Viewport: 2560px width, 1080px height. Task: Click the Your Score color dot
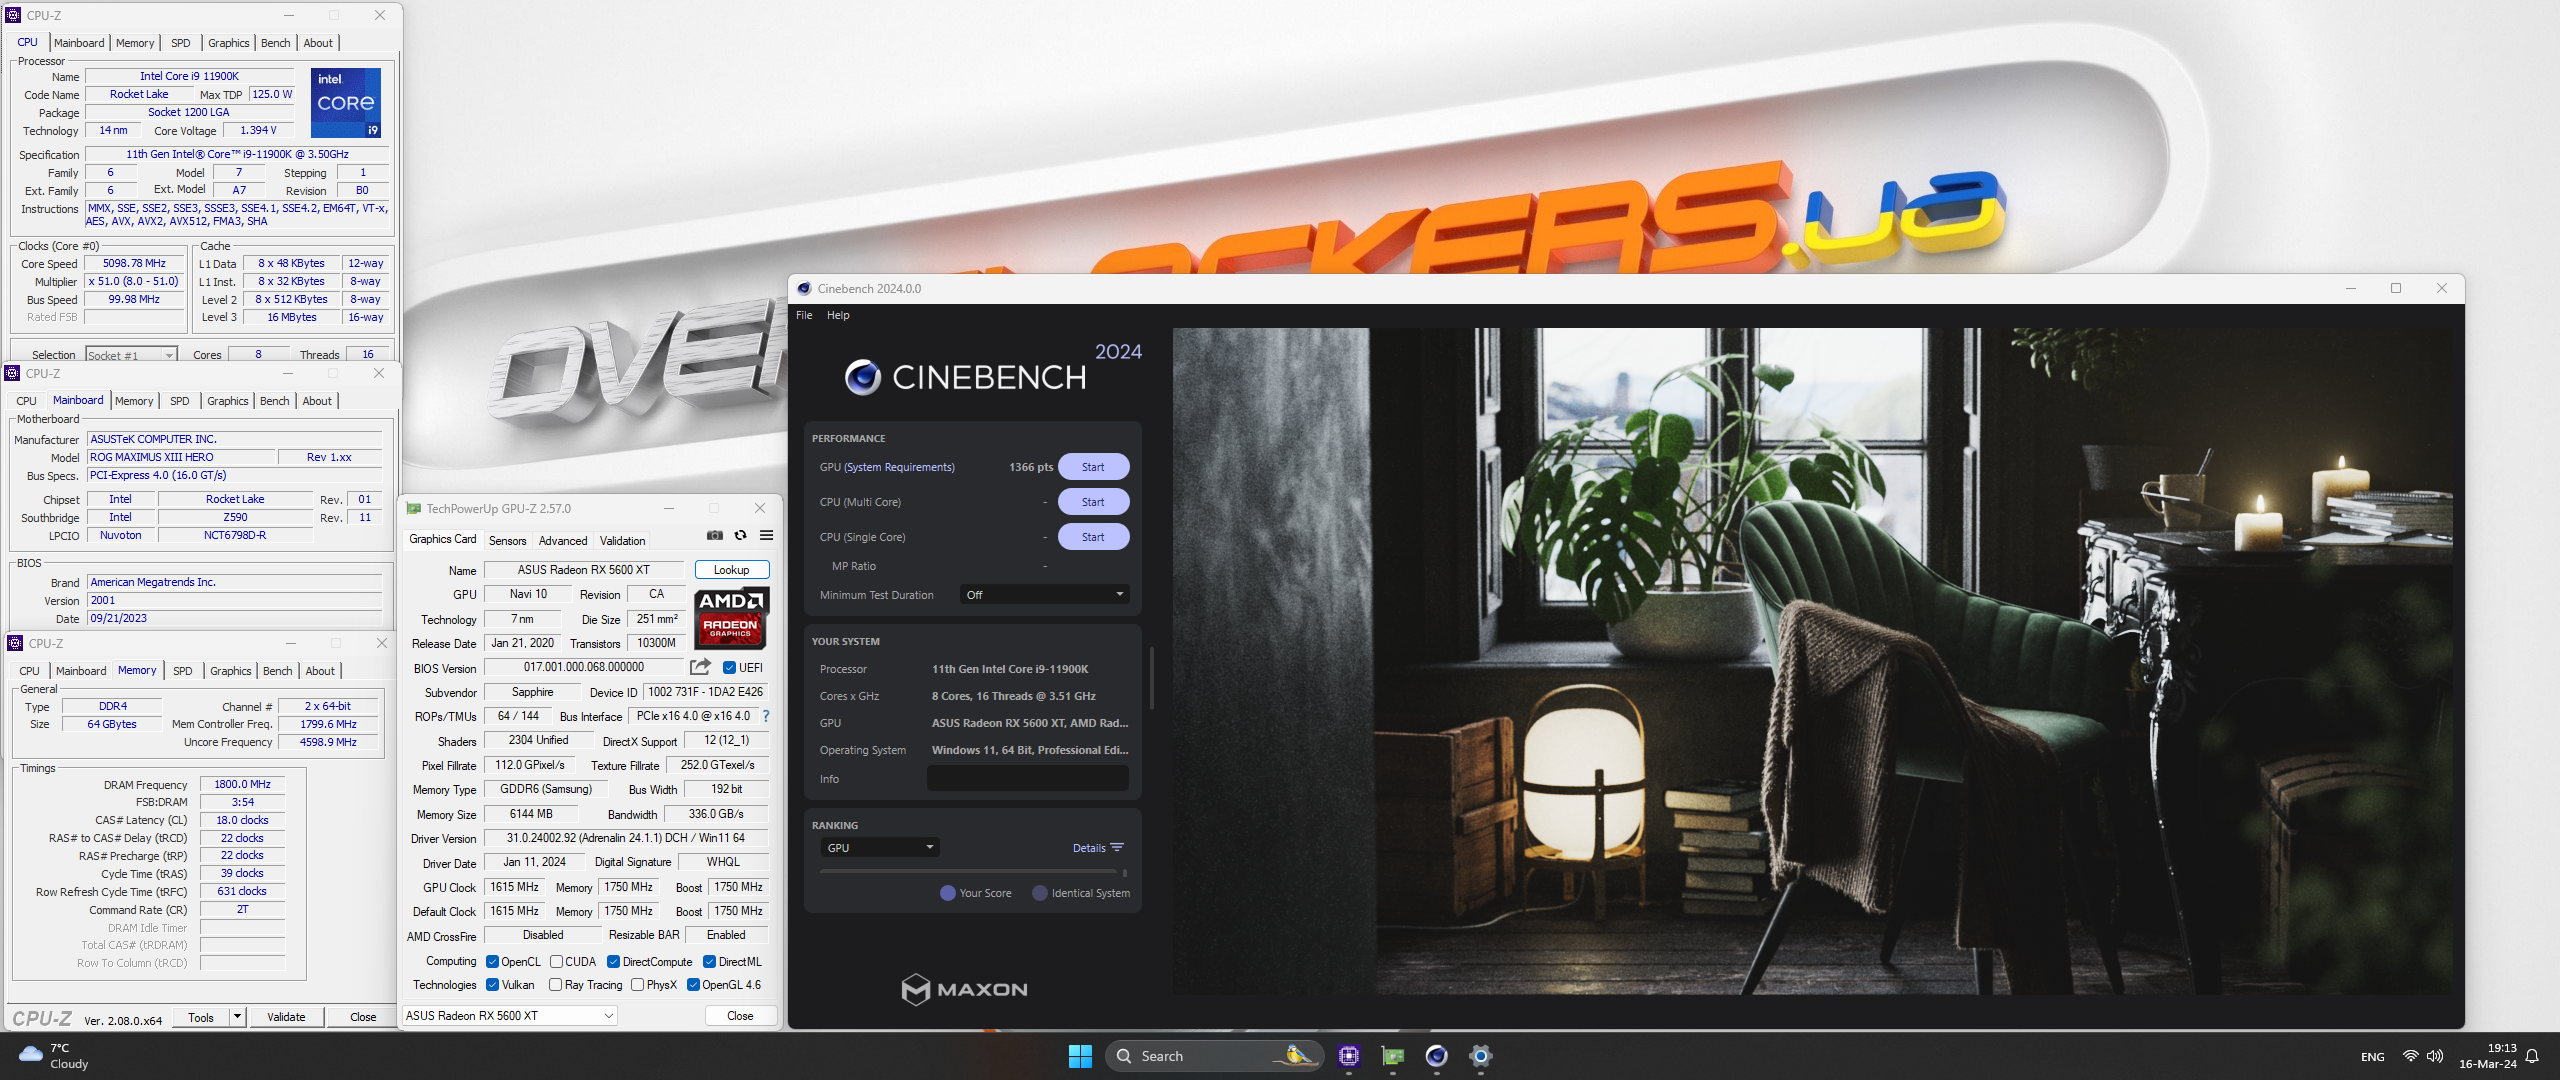tap(947, 893)
